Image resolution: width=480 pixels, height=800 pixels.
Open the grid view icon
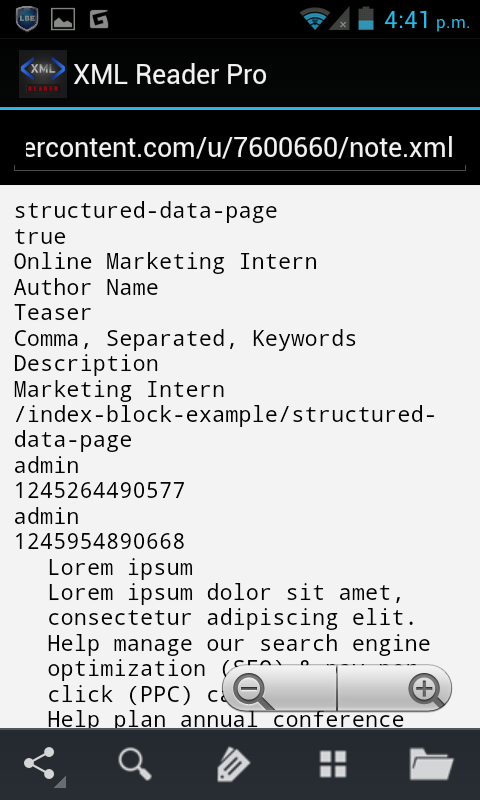[x=333, y=764]
